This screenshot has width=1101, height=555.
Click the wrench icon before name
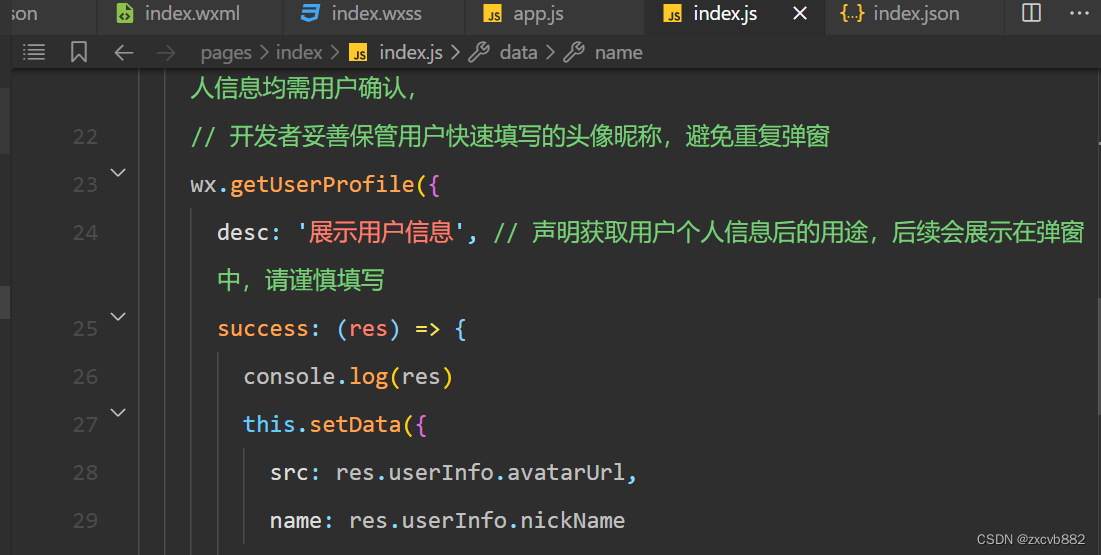tap(574, 52)
